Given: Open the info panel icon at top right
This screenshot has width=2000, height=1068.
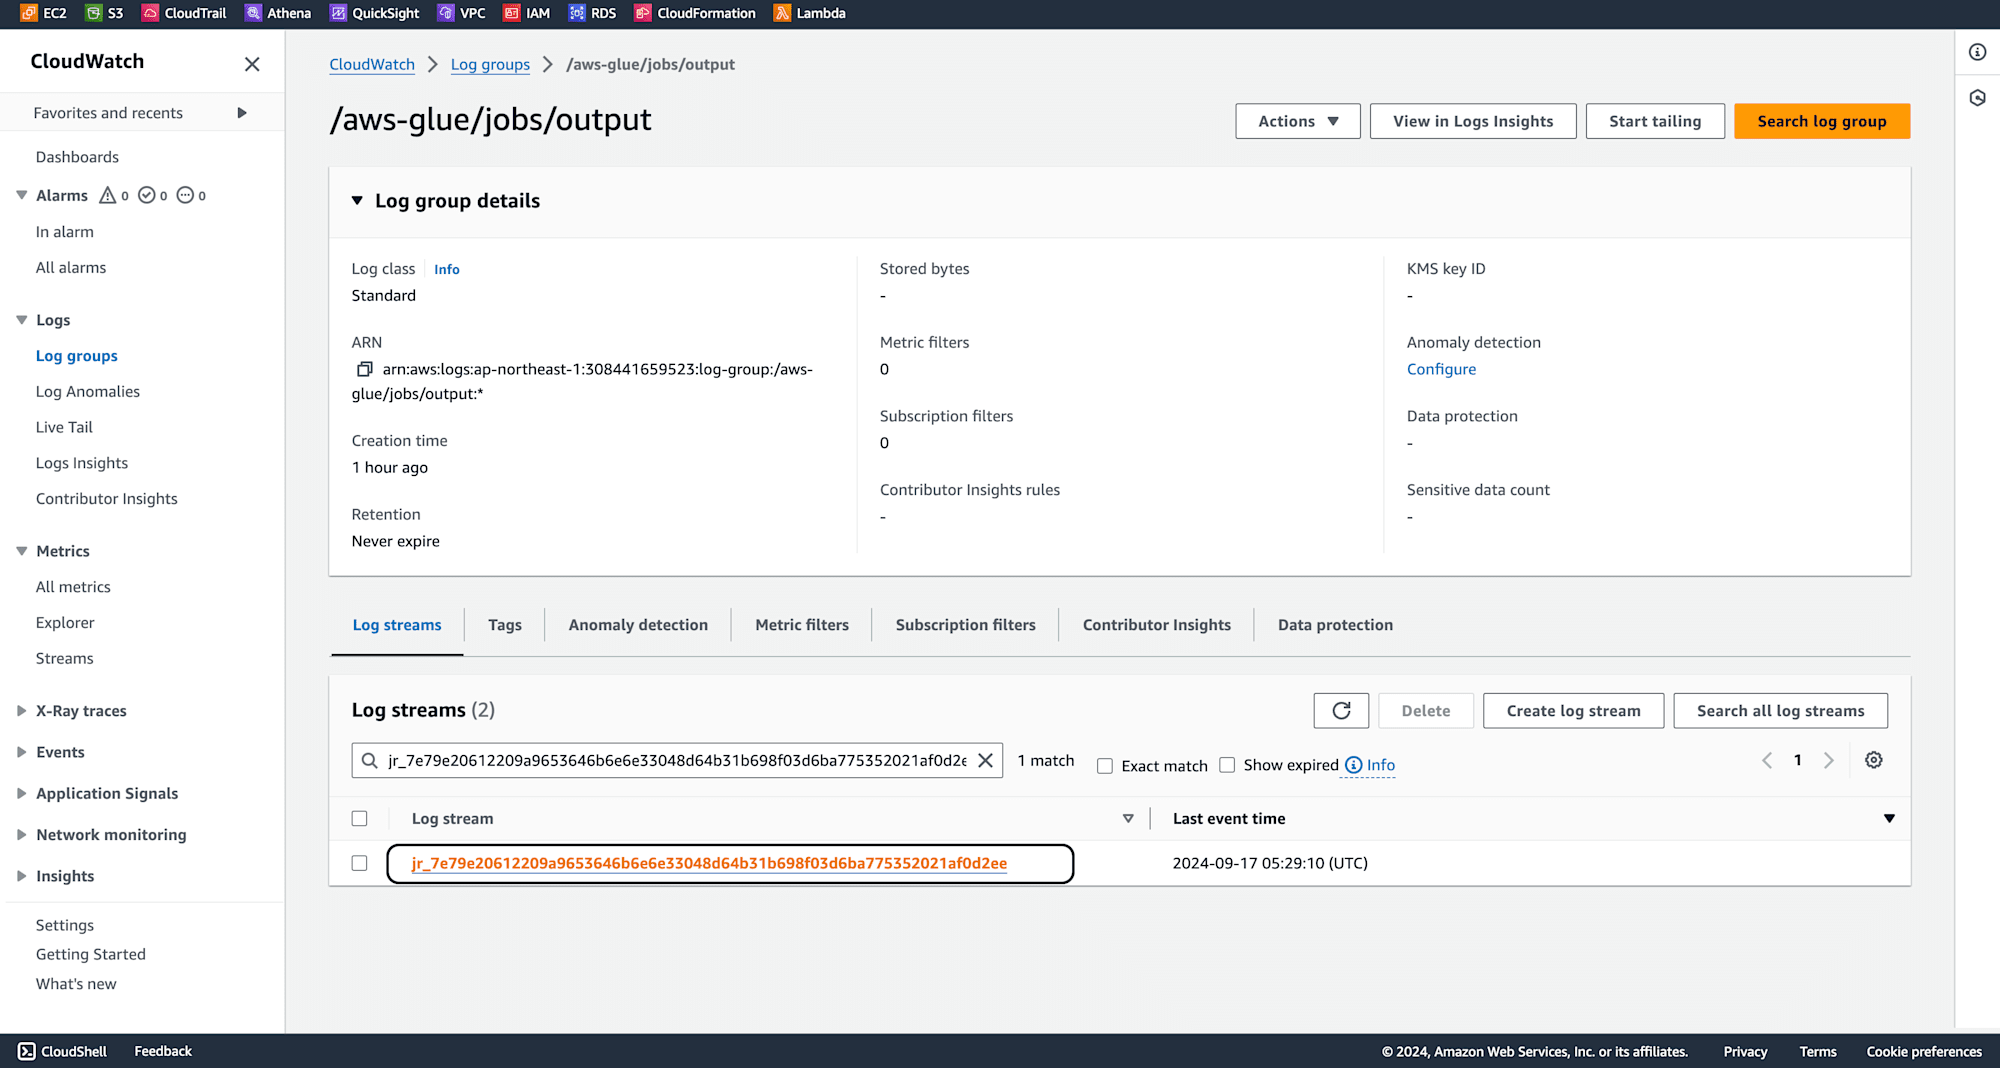Looking at the screenshot, I should point(1977,52).
